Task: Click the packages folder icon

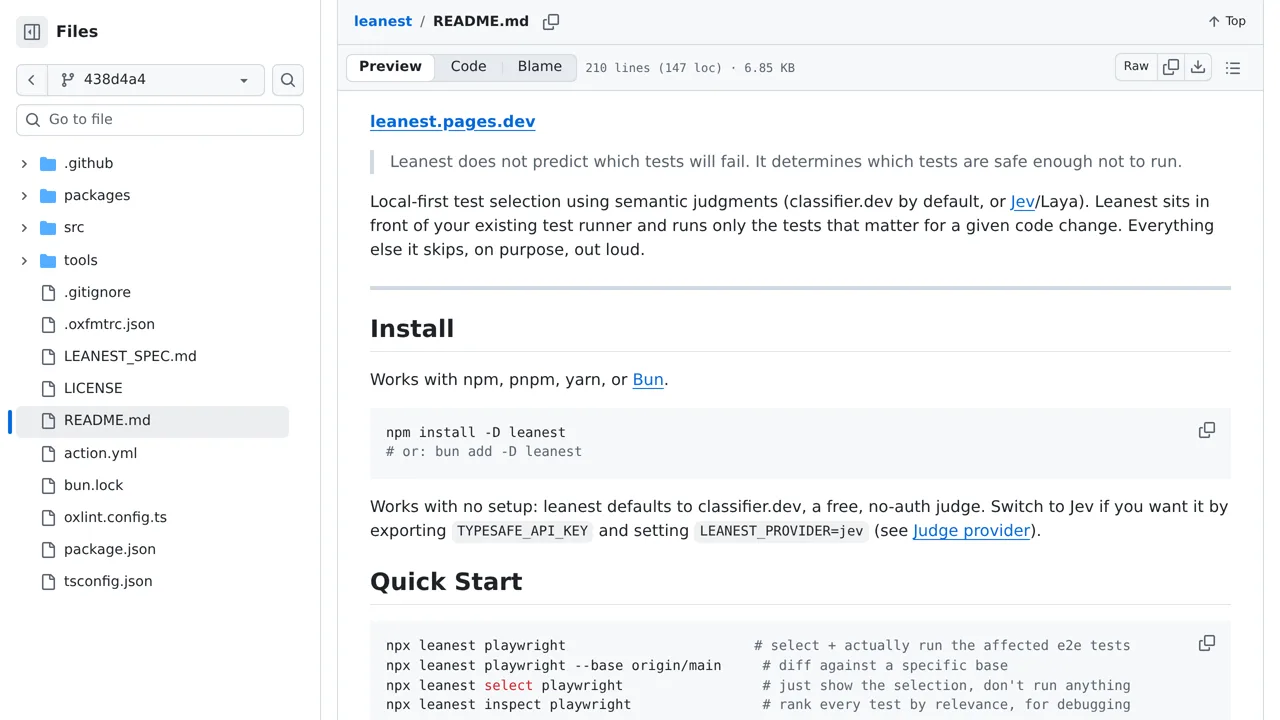Action: tap(48, 196)
